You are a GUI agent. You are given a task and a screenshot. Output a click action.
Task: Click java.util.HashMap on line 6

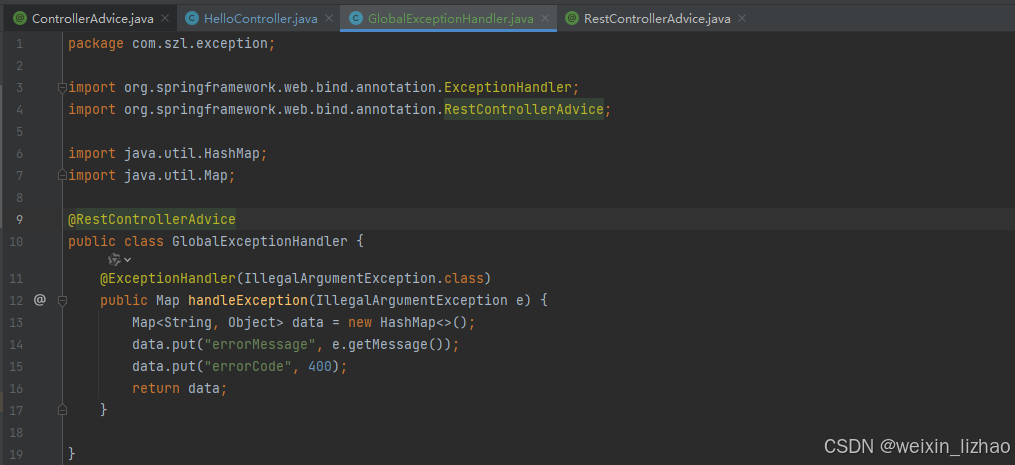pos(192,153)
